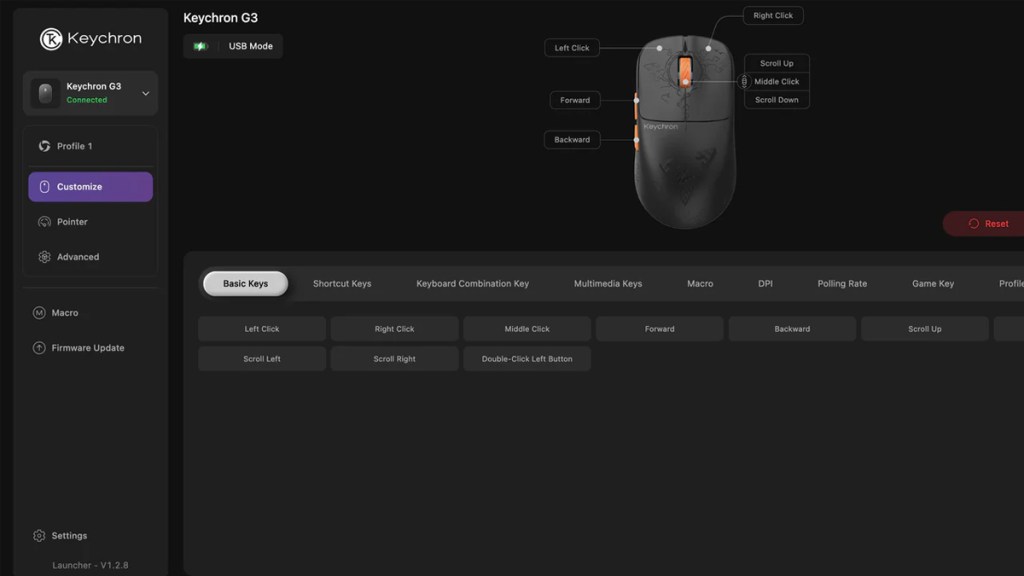
Task: Click the Reset circular arrow icon
Action: 974,223
